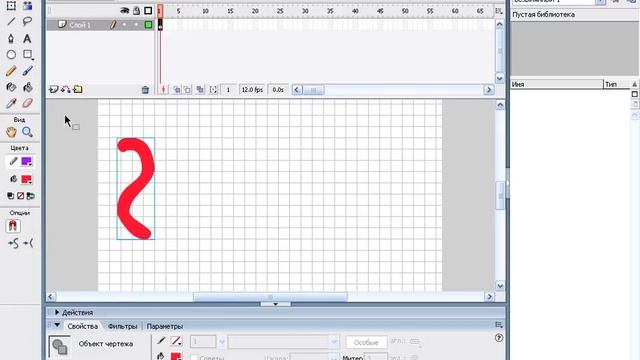640x360 pixels.
Task: Select layer Слой 1 in timeline
Action: pos(80,25)
